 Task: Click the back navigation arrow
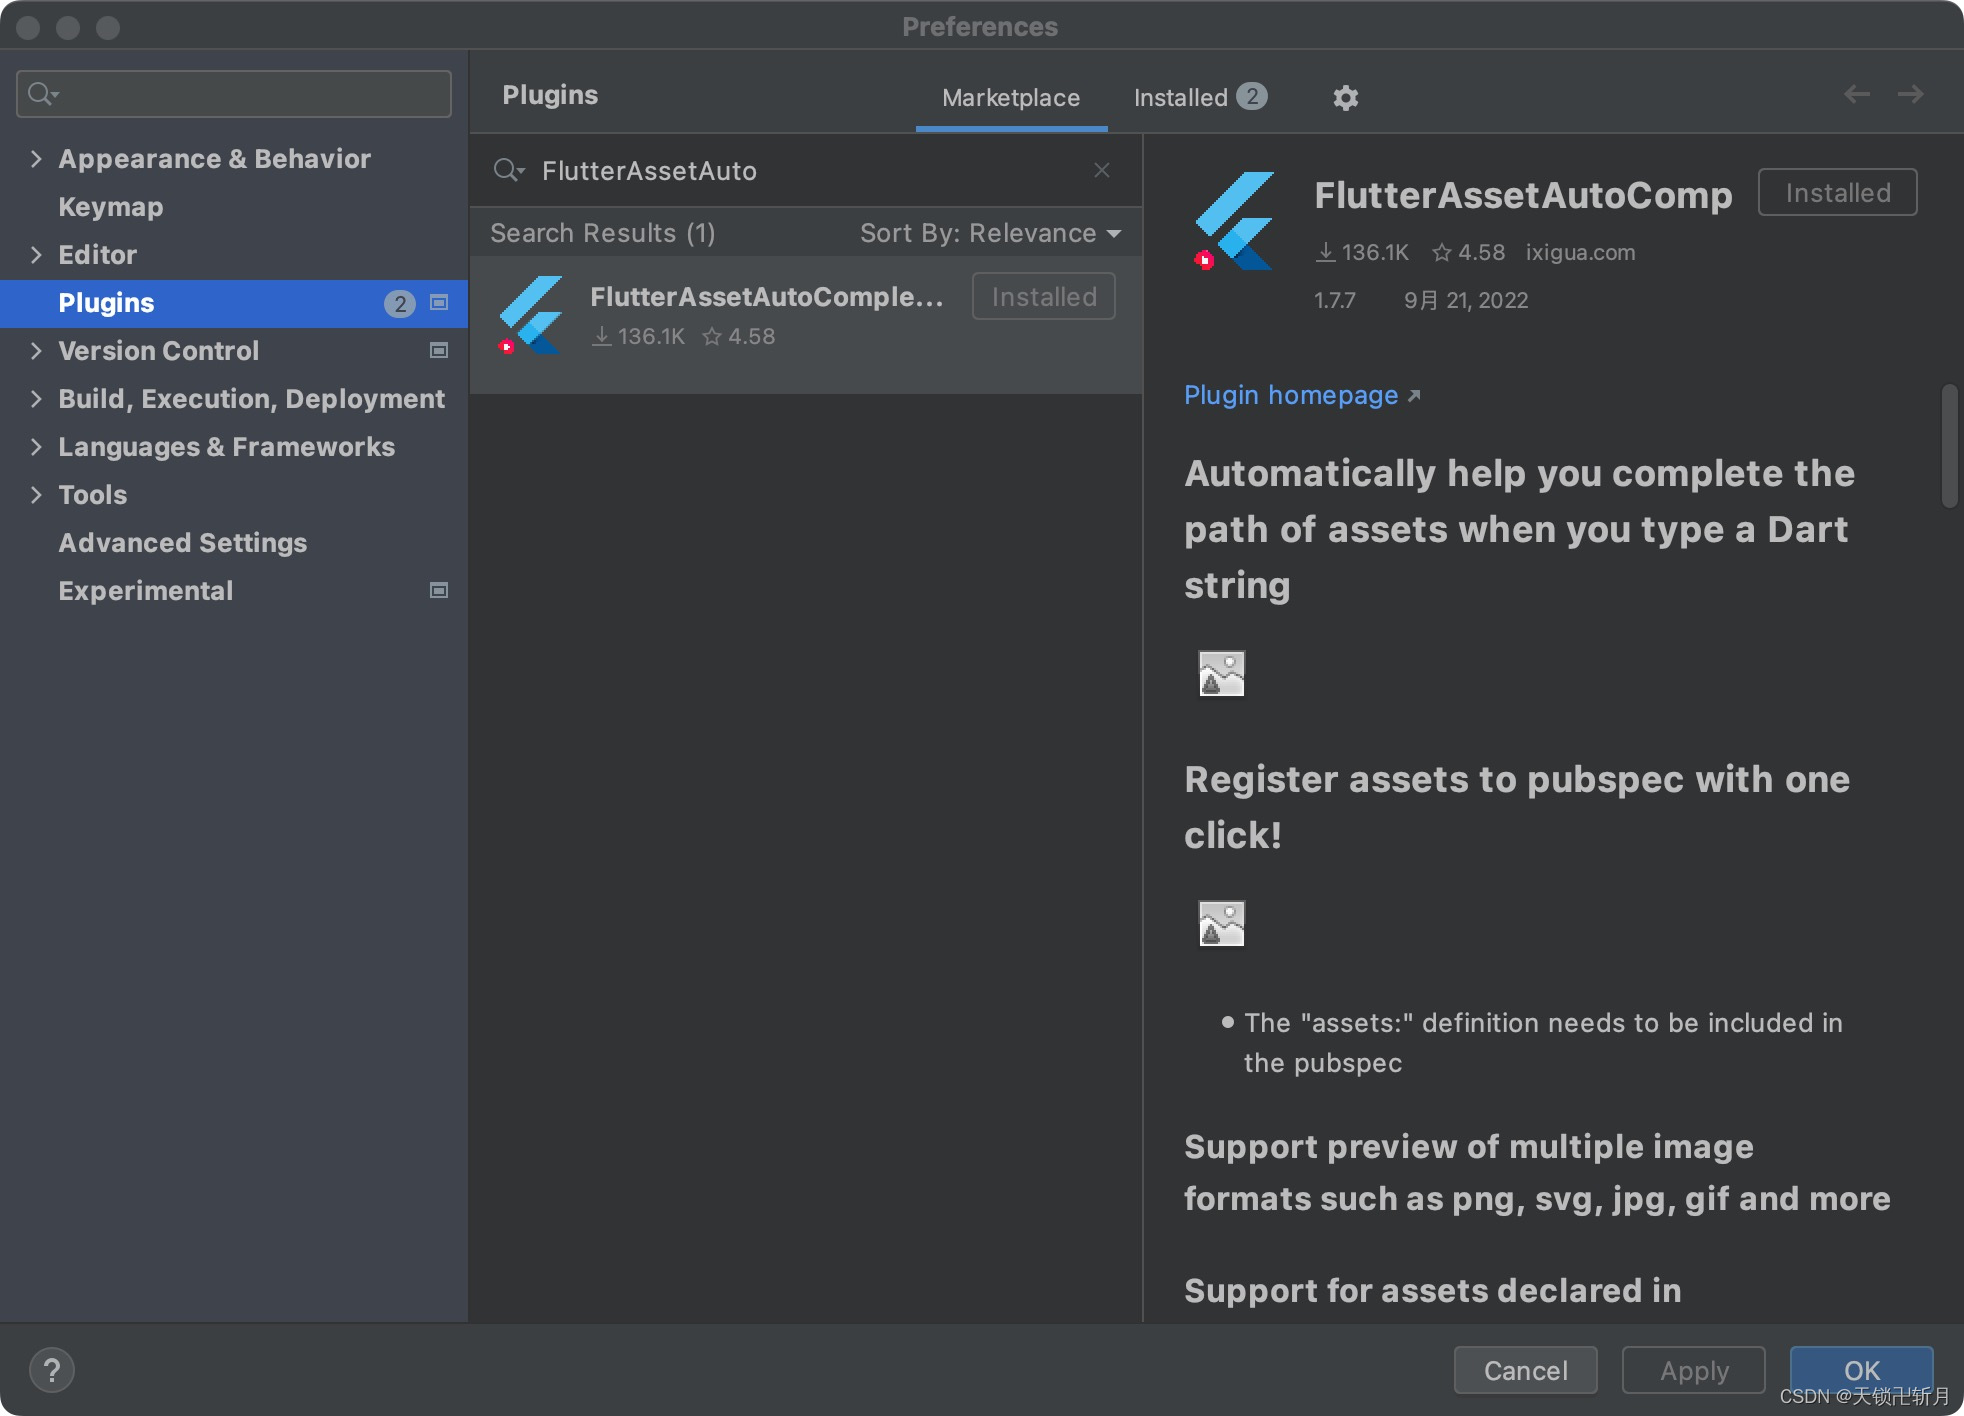pyautogui.click(x=1856, y=94)
